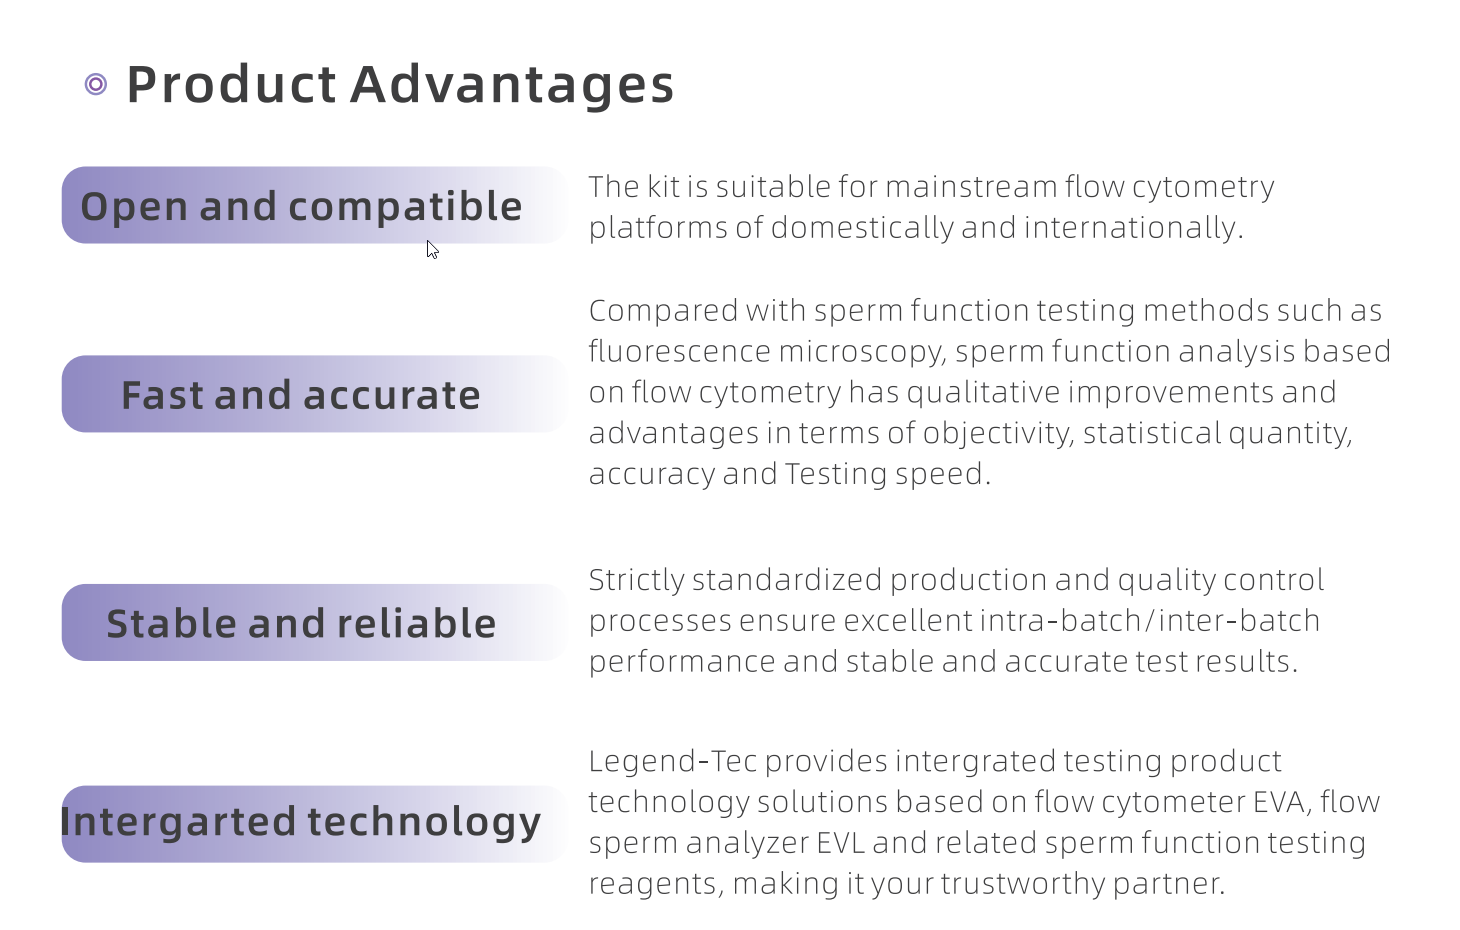Click the word 'compatible' in first label
This screenshot has height=930, width=1460.
405,207
